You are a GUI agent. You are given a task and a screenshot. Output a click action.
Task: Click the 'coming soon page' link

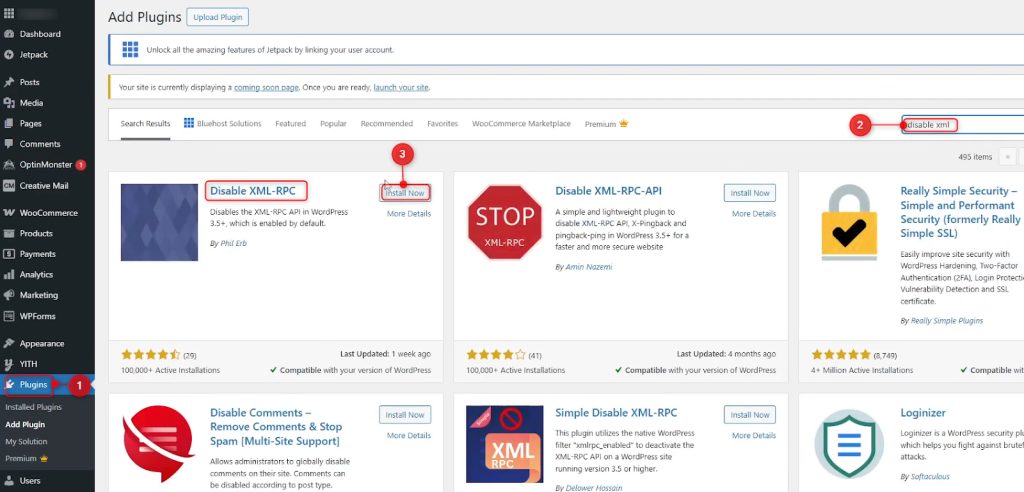tap(266, 87)
